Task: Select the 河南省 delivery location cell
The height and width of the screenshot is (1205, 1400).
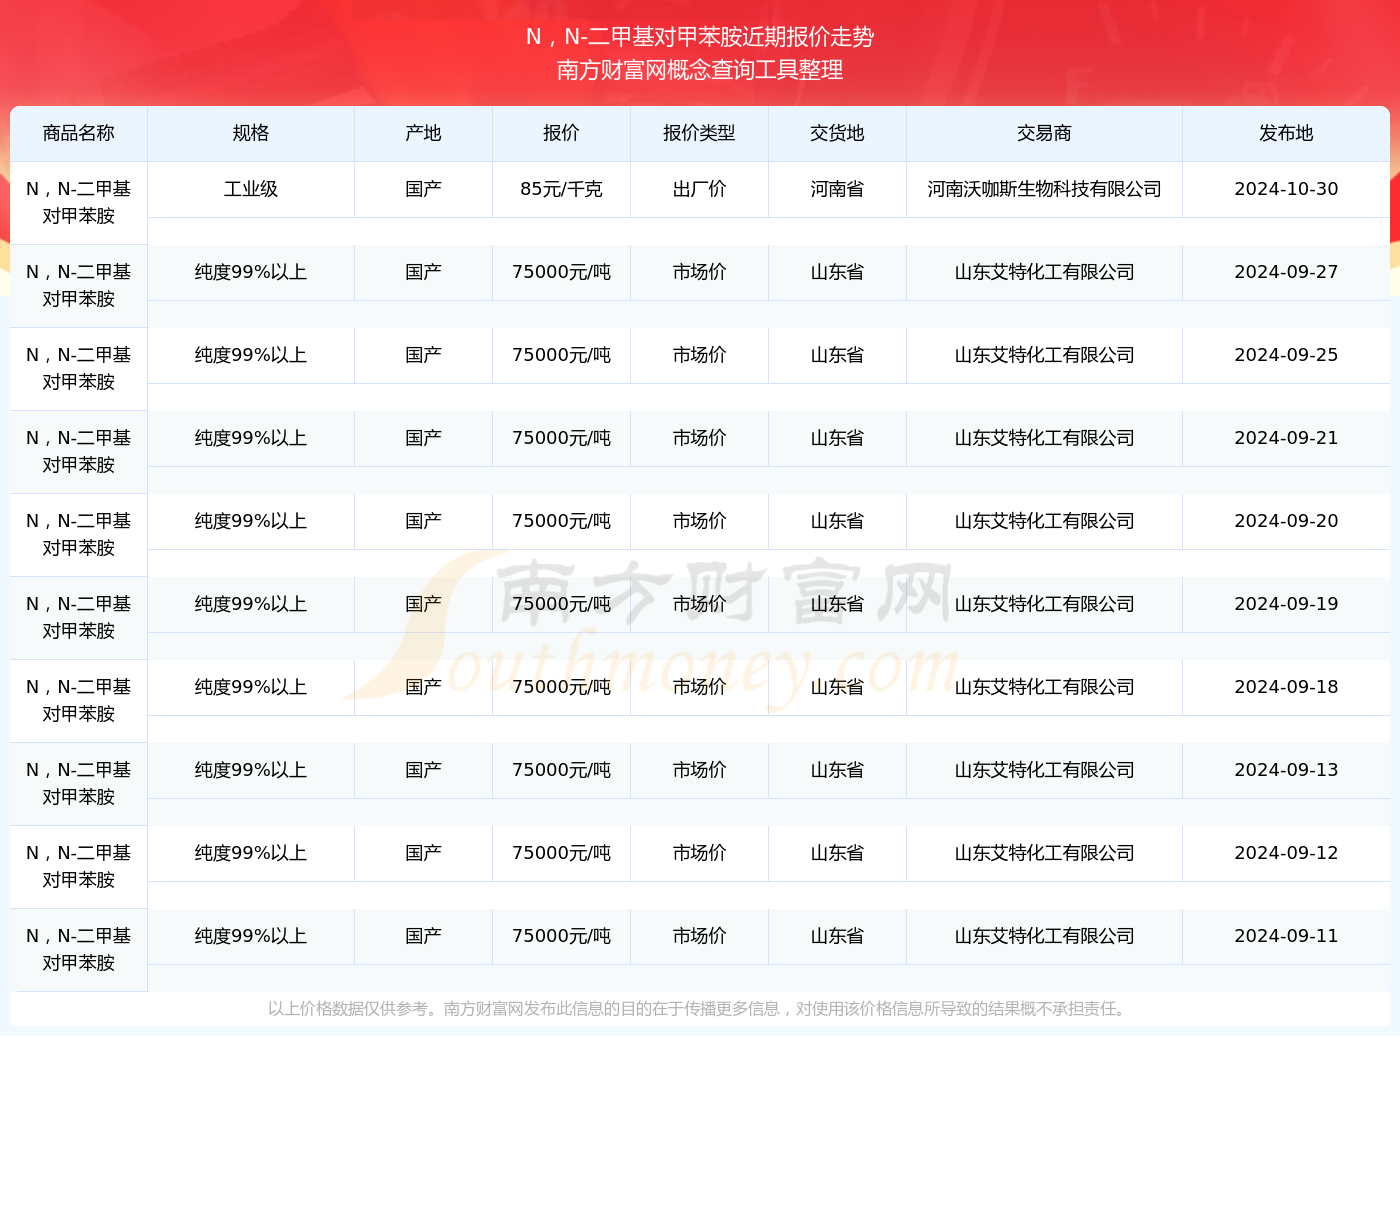Action: pyautogui.click(x=837, y=189)
